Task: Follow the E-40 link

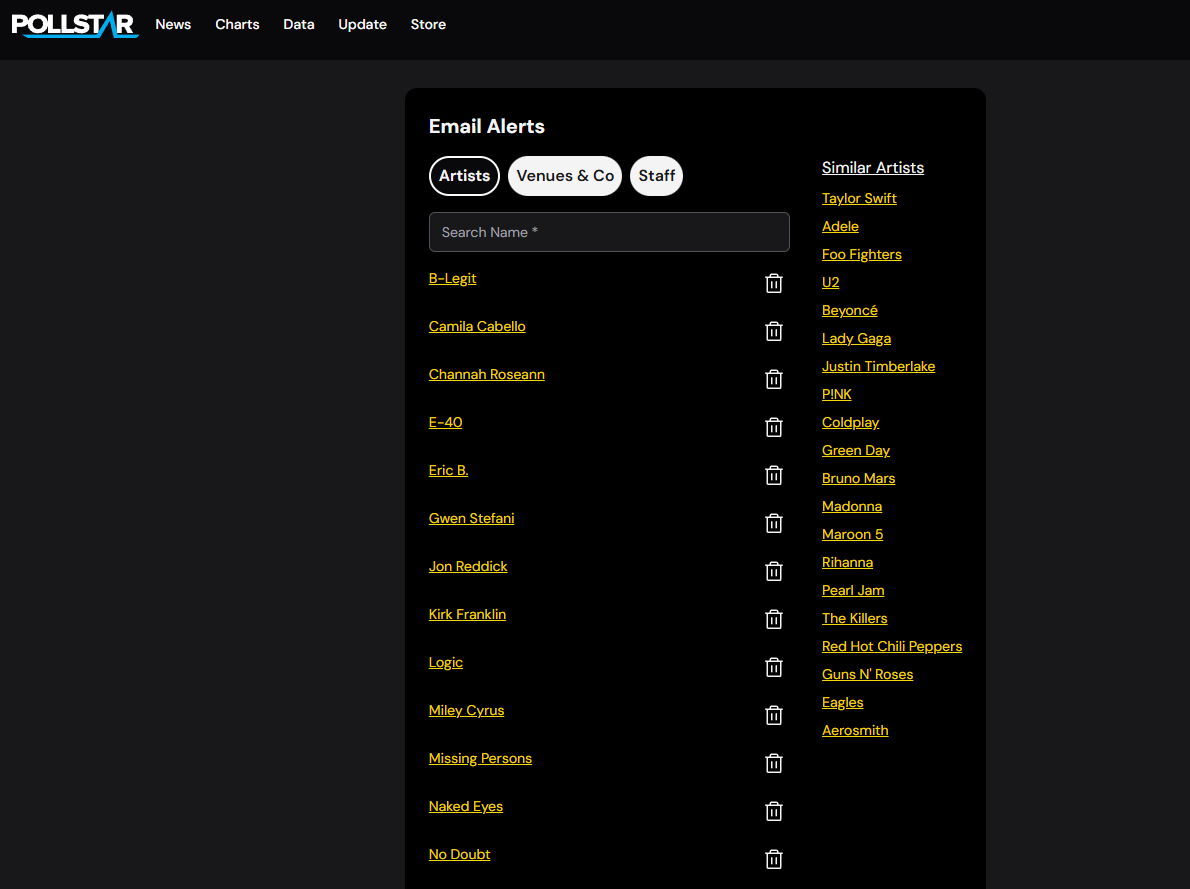Action: 445,422
